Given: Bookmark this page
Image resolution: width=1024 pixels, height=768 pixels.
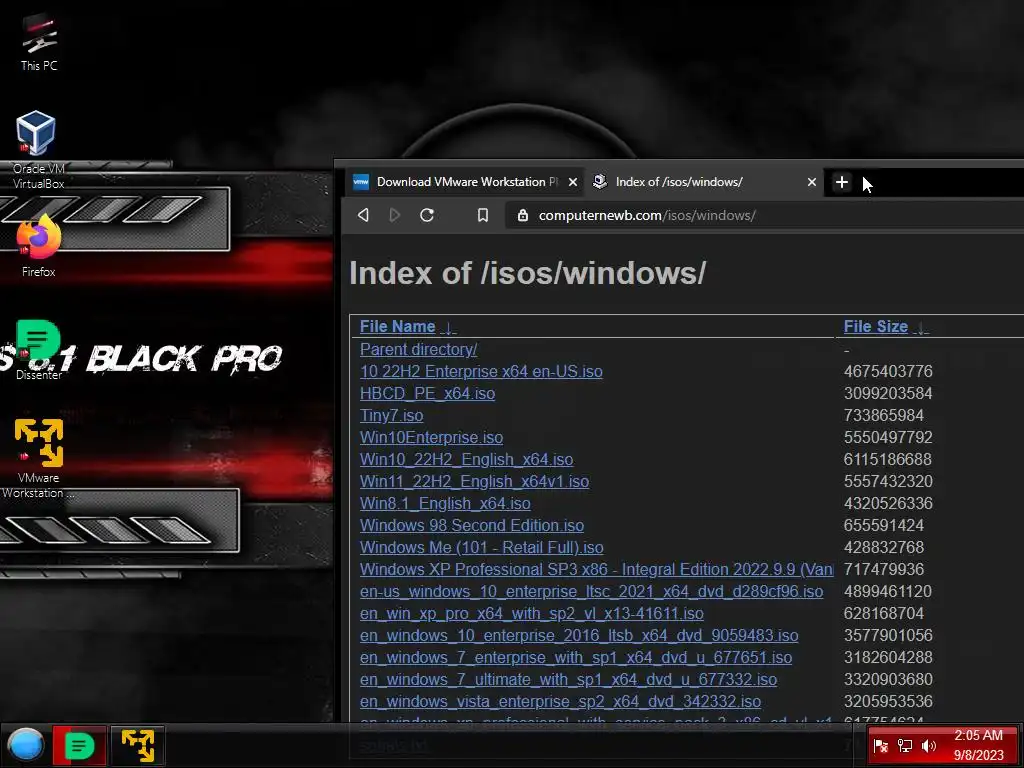Looking at the screenshot, I should click(x=483, y=215).
